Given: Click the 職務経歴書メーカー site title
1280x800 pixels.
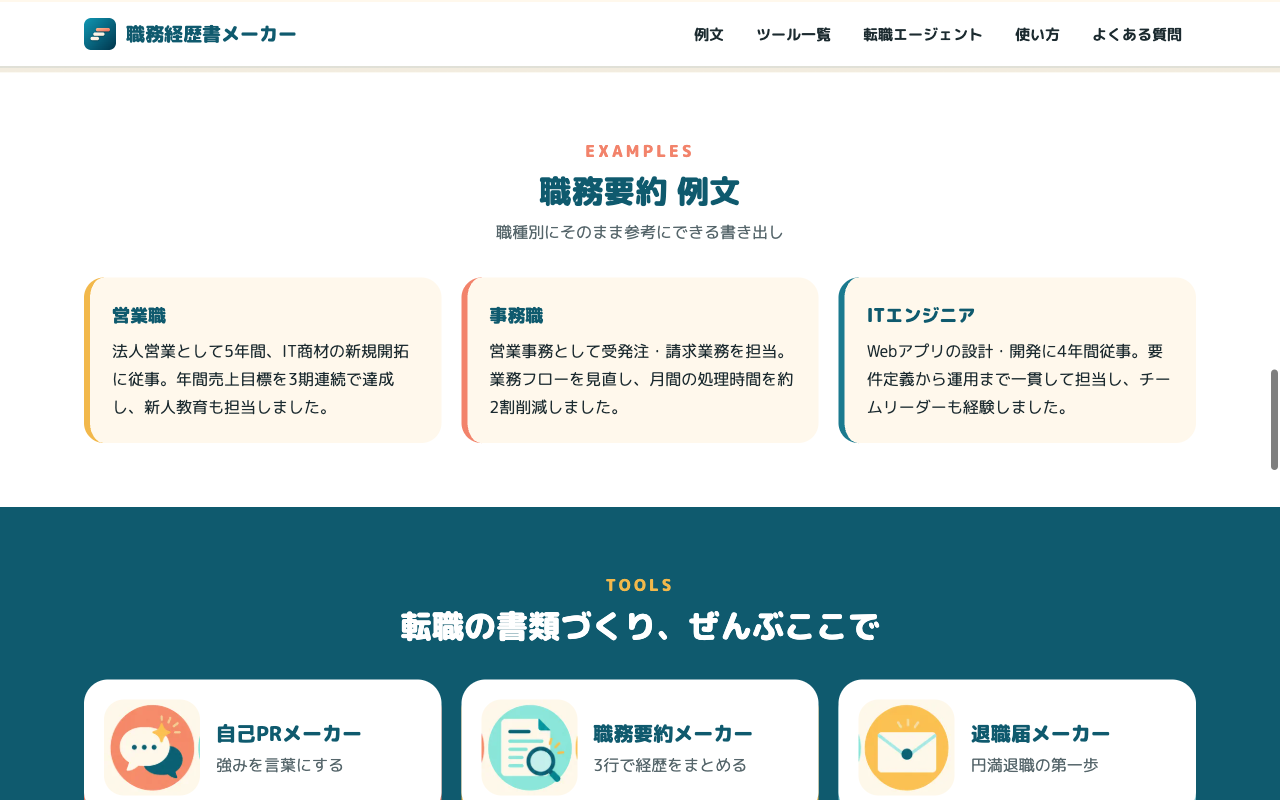Looking at the screenshot, I should pos(211,35).
